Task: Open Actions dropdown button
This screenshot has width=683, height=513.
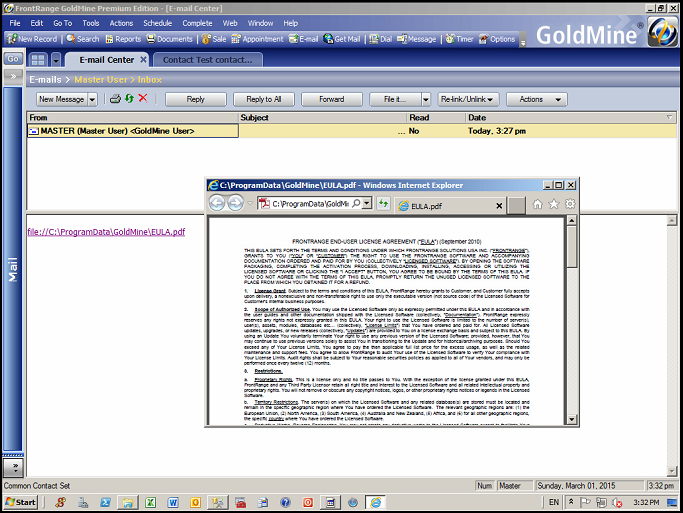Action: [537, 99]
